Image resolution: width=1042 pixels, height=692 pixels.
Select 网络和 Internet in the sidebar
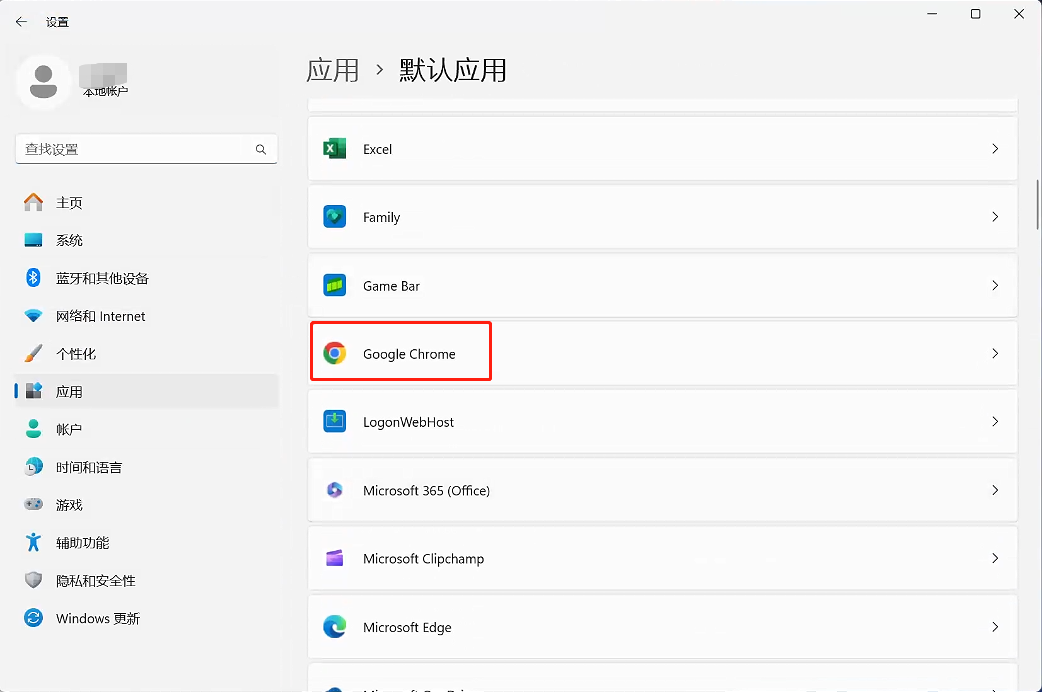tap(146, 316)
